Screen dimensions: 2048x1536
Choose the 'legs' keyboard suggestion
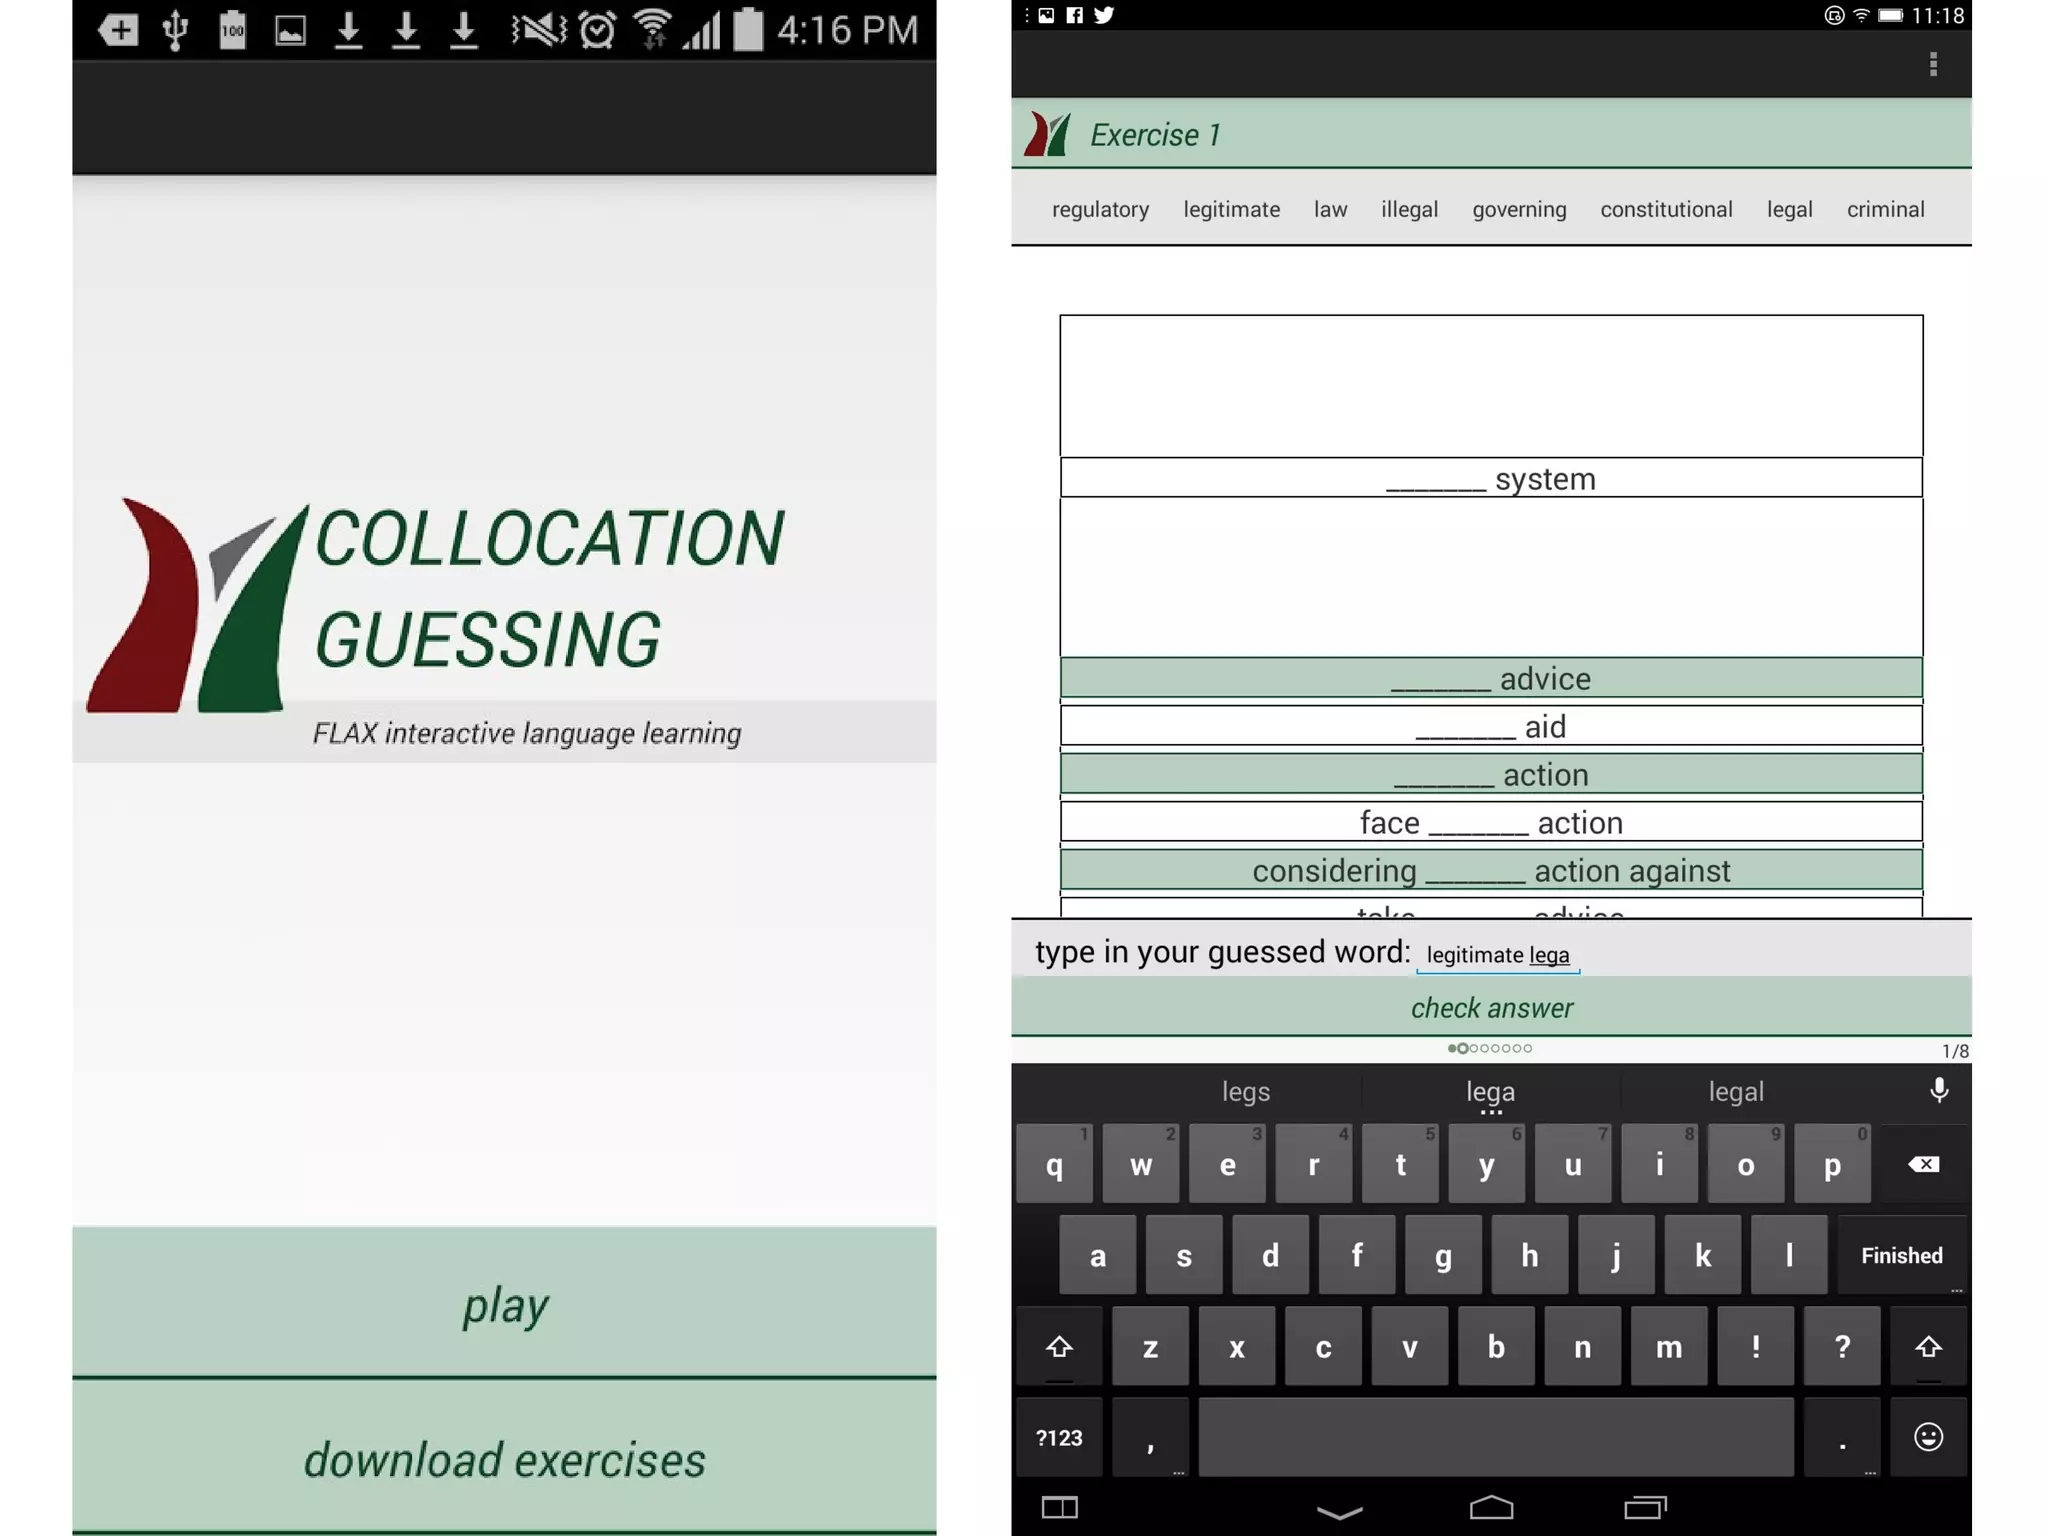point(1245,1091)
